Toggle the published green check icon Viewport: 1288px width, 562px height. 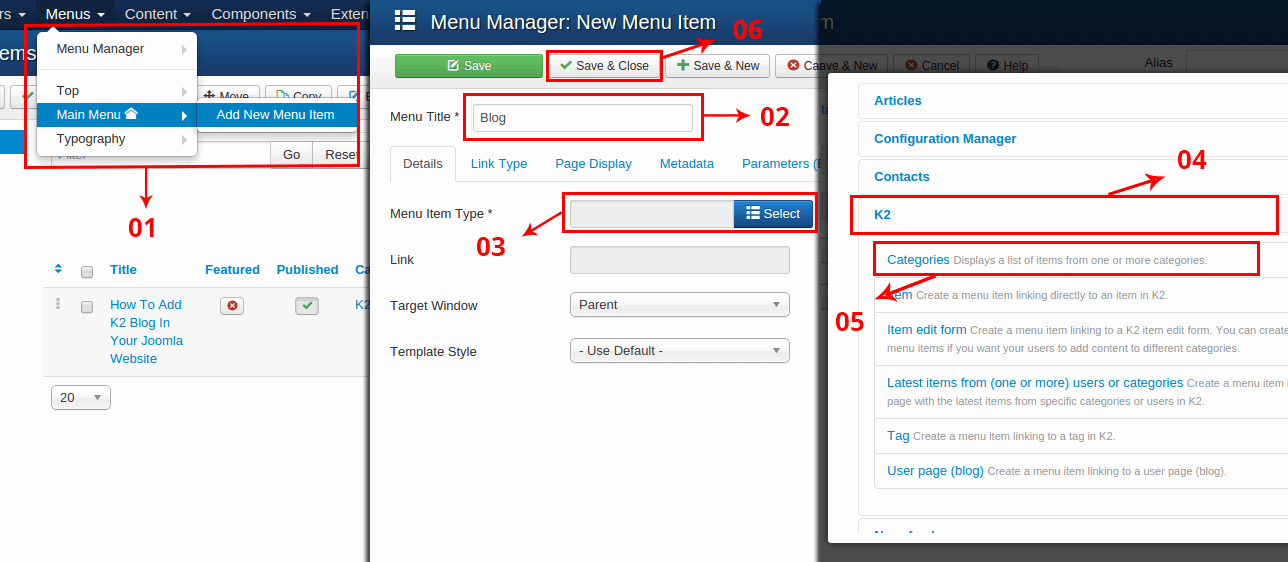[307, 306]
